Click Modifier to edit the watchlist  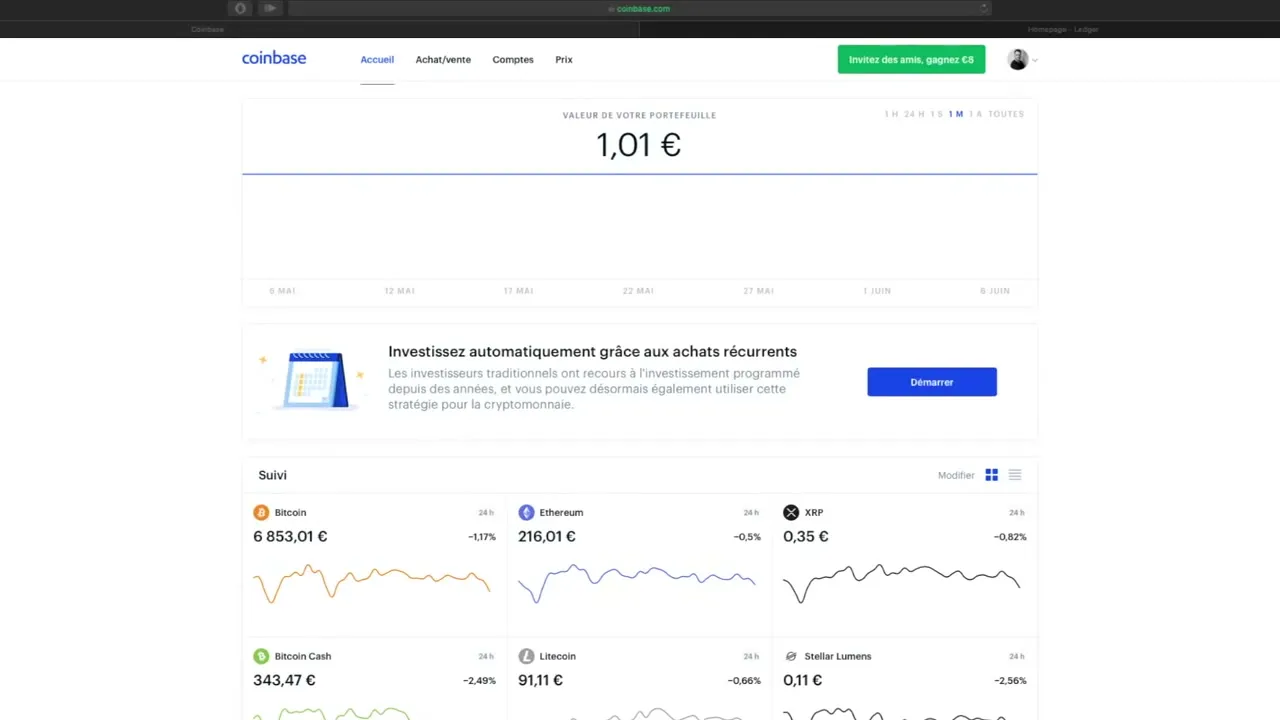click(x=955, y=475)
